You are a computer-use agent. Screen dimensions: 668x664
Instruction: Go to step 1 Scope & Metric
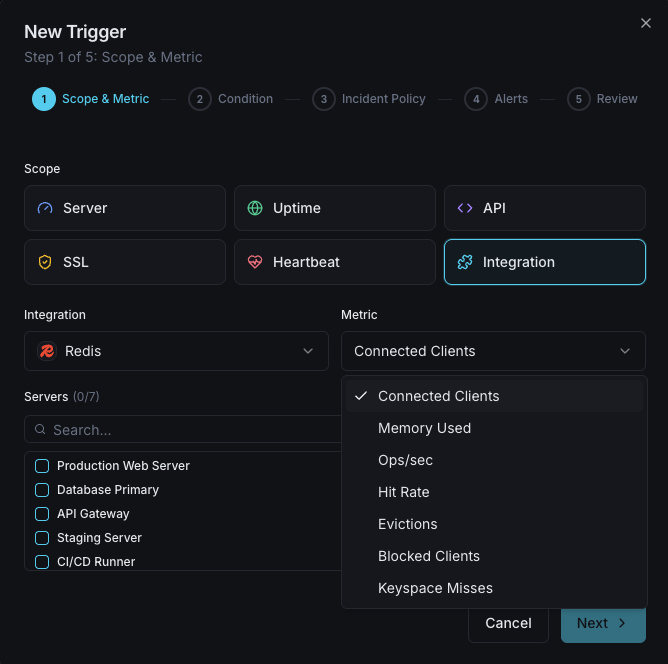tap(91, 99)
